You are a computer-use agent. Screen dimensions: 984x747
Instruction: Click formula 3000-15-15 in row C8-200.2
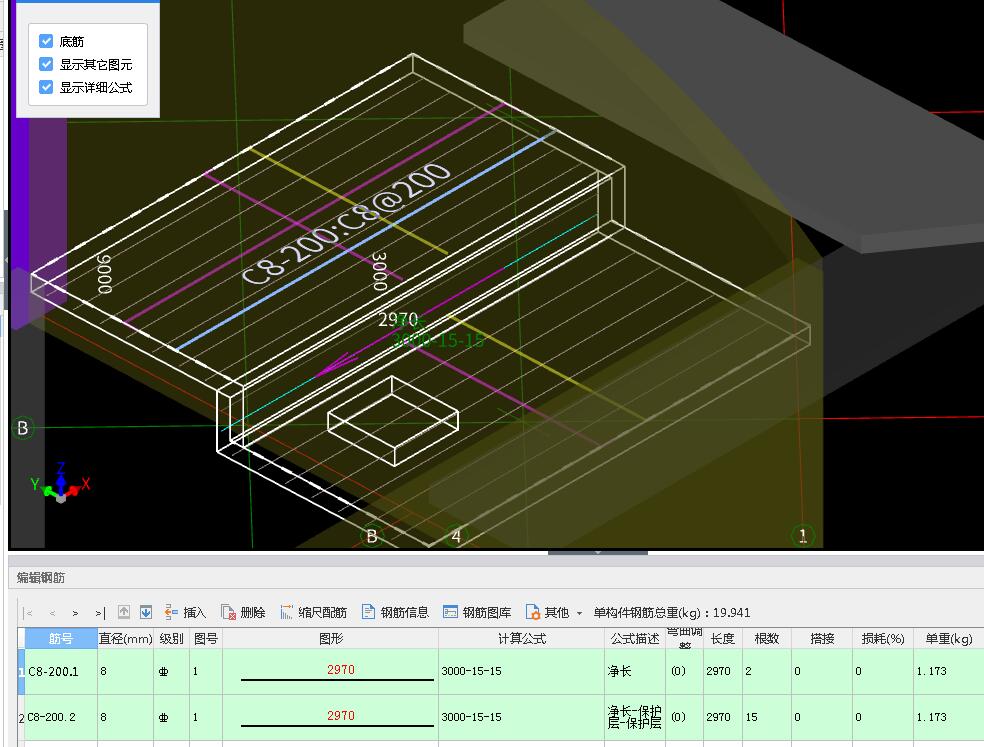(521, 717)
